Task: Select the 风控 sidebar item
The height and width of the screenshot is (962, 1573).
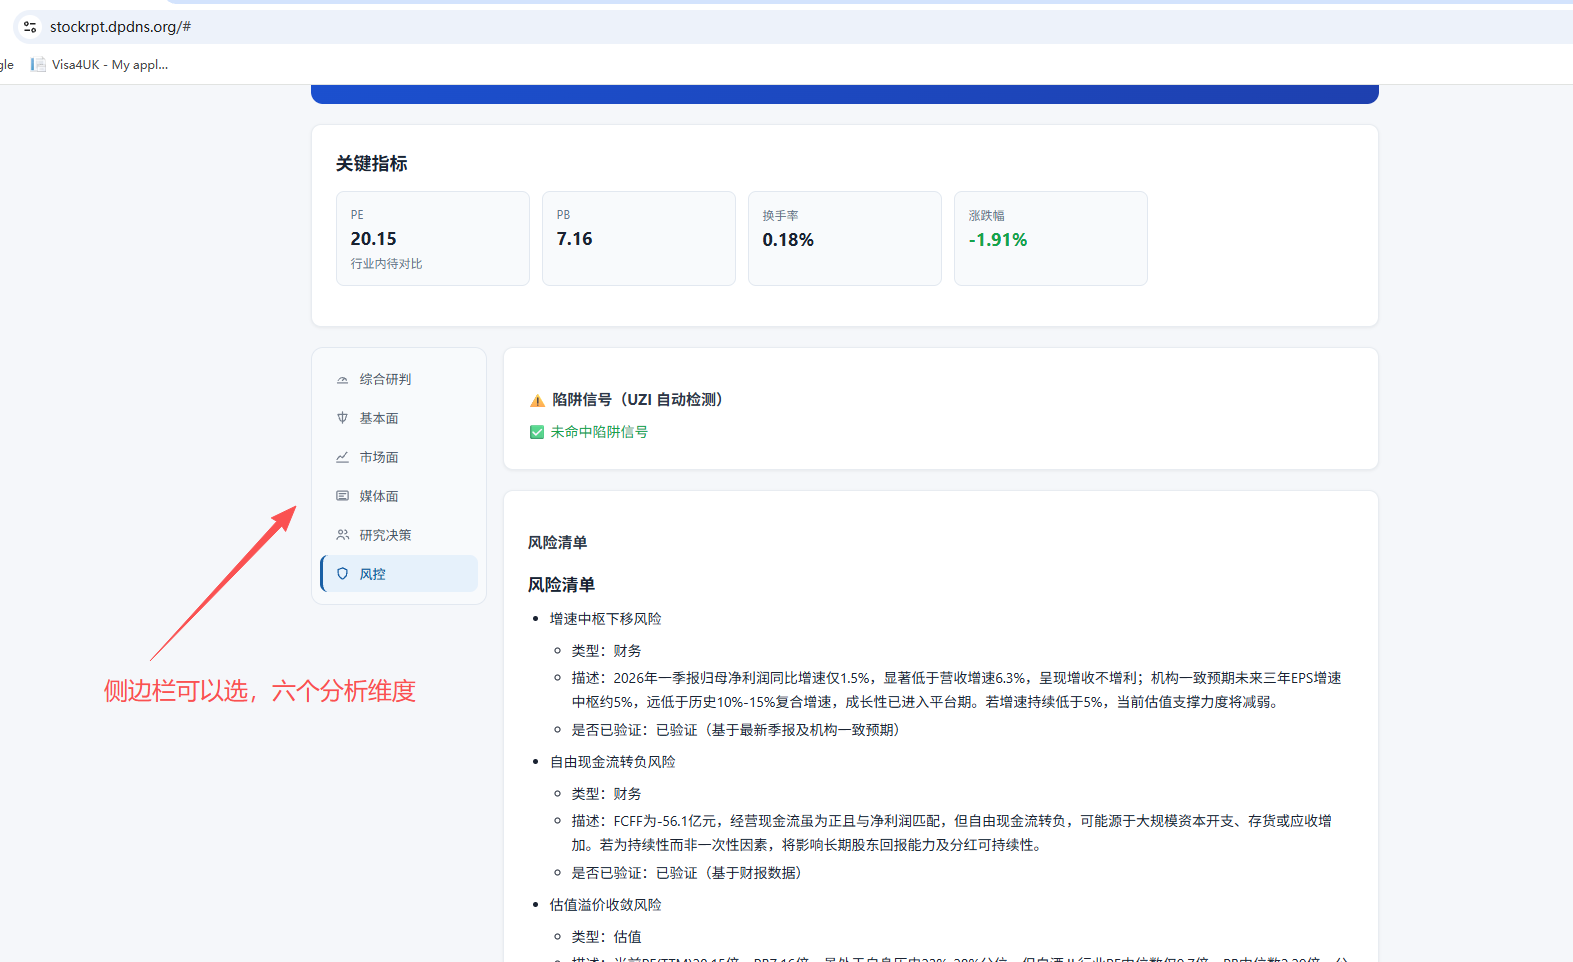Action: point(399,574)
